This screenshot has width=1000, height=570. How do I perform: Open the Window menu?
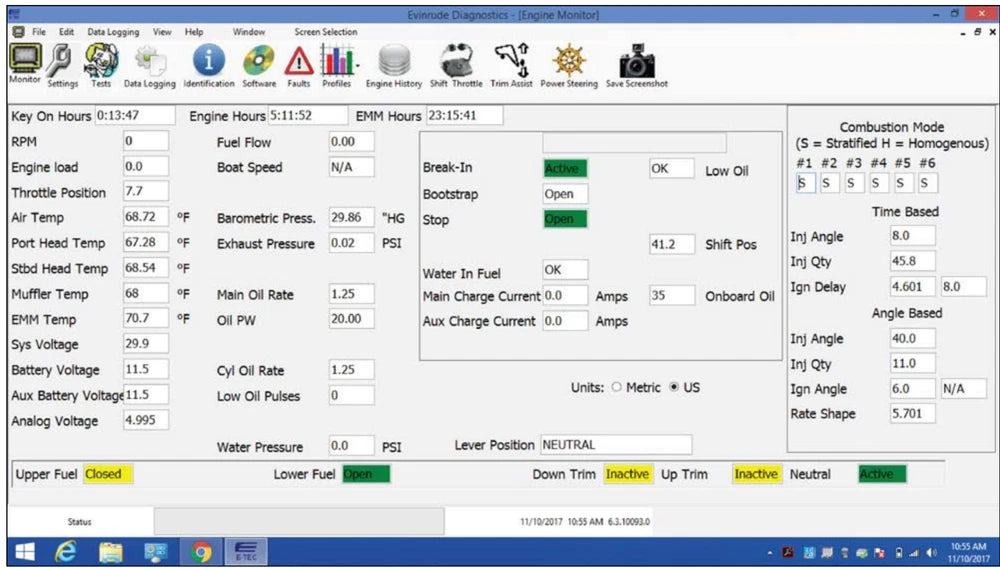pyautogui.click(x=249, y=32)
